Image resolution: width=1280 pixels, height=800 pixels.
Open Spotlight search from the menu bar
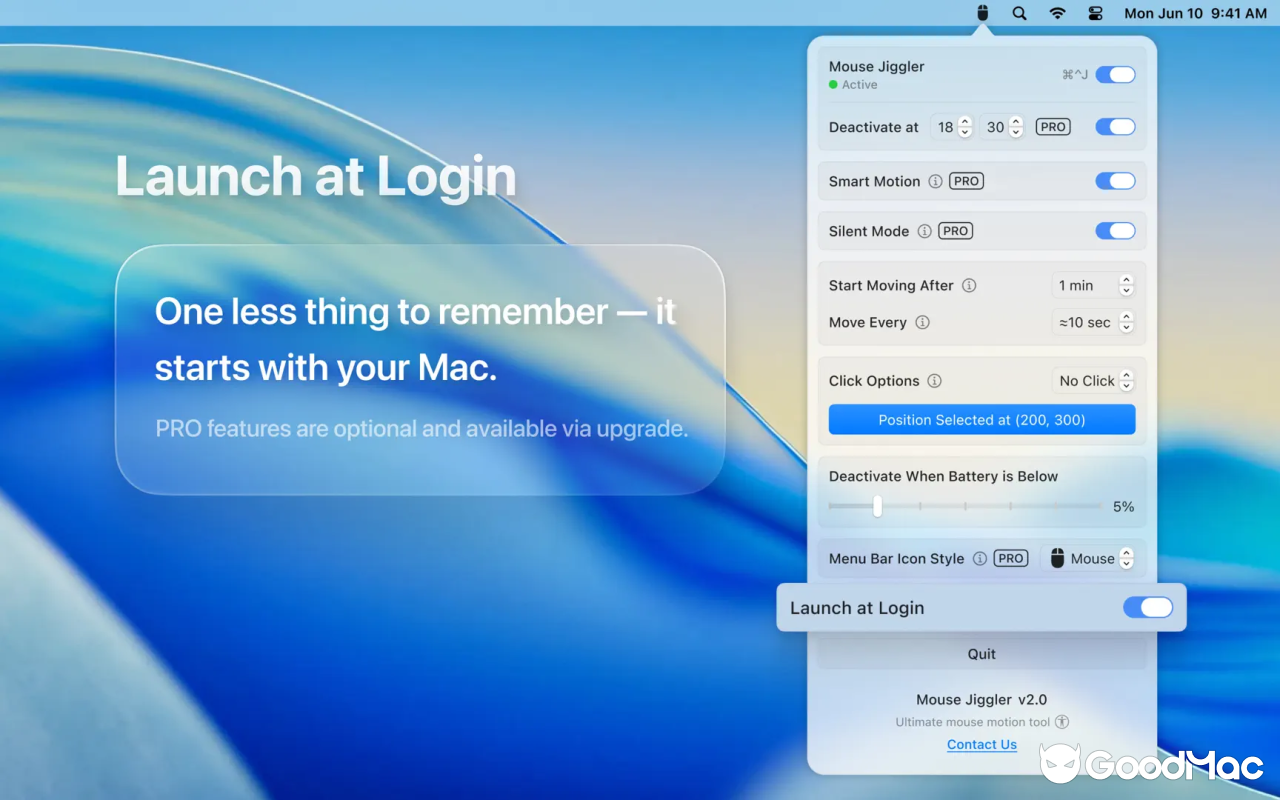pos(1019,13)
